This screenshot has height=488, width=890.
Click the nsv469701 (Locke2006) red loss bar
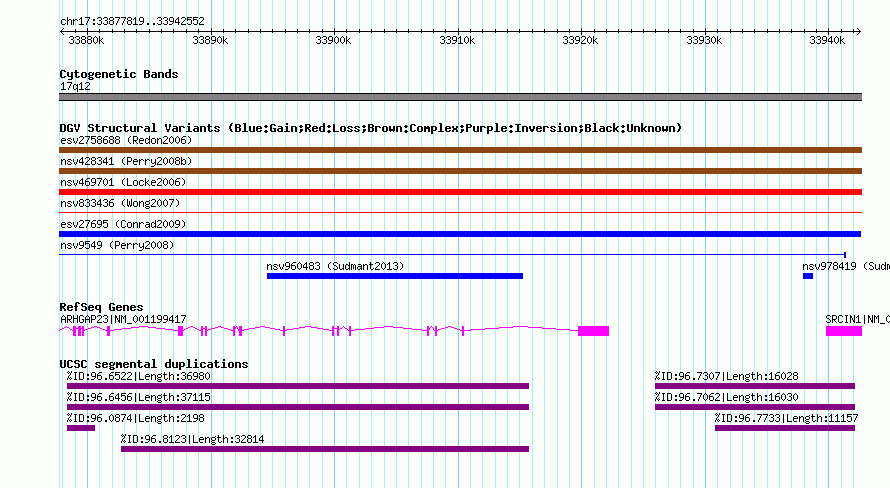click(460, 192)
